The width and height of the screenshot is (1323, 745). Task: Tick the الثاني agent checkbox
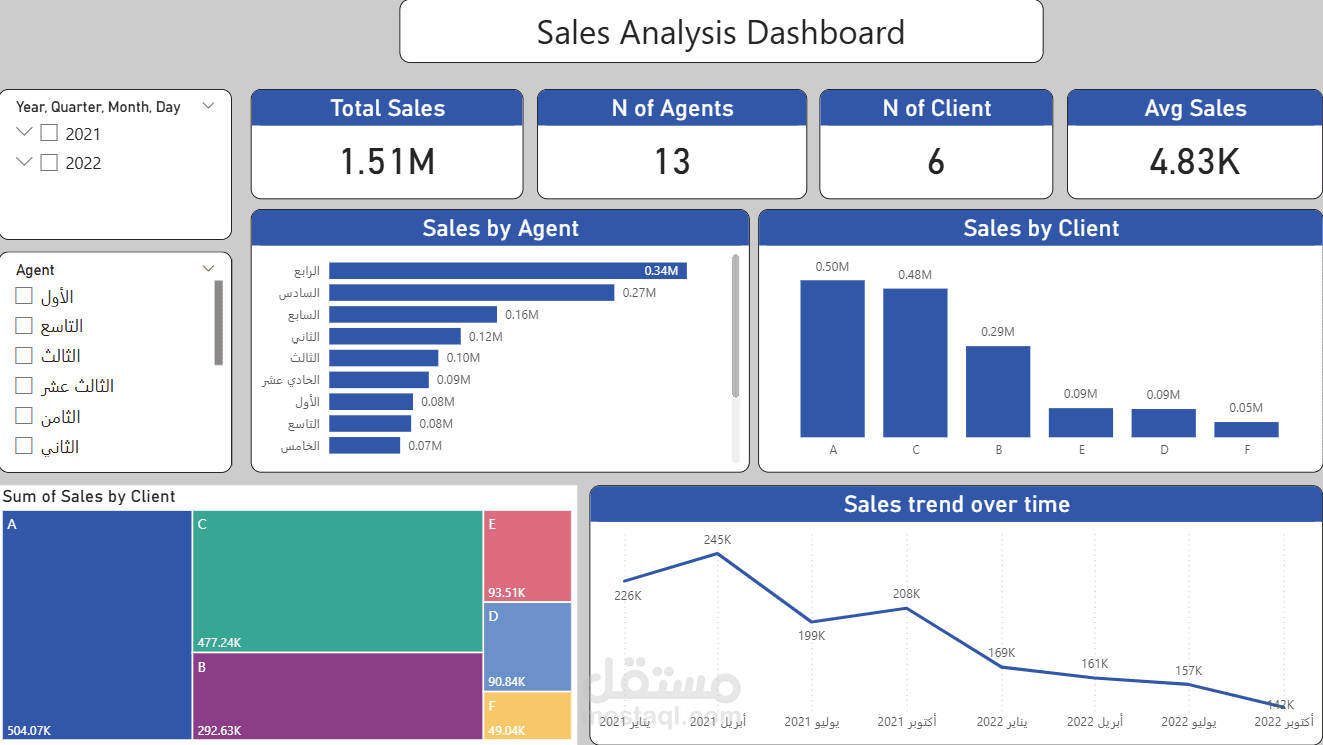tap(24, 447)
